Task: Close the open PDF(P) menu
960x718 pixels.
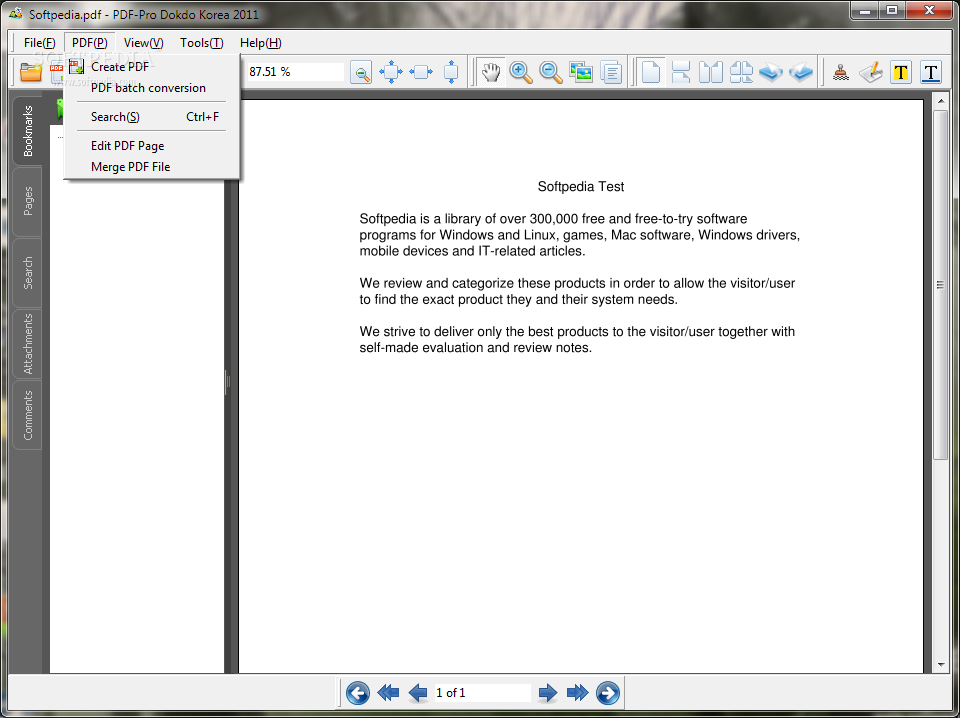Action: (90, 43)
